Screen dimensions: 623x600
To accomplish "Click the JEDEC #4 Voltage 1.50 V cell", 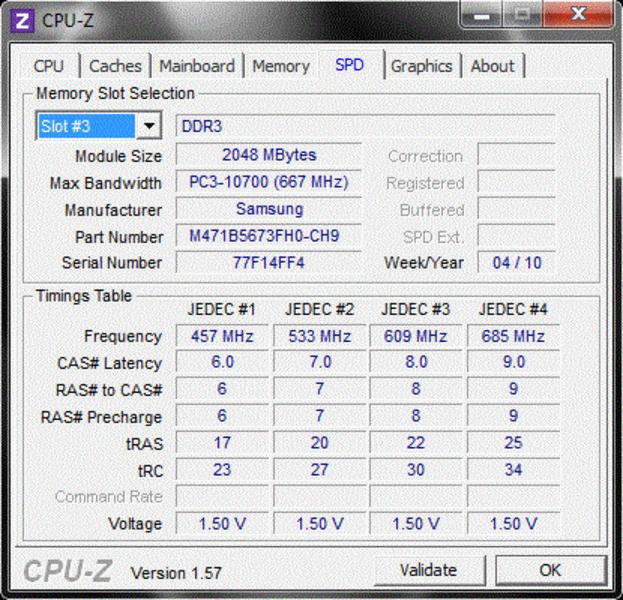I will pyautogui.click(x=513, y=524).
